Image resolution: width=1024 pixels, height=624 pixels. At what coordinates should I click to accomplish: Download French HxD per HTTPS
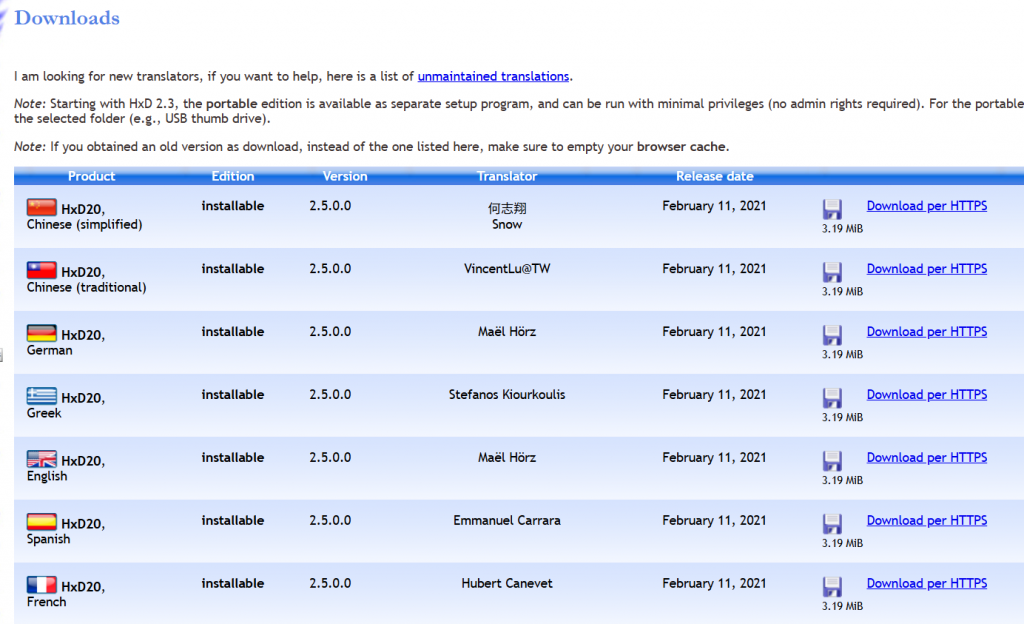tap(927, 583)
